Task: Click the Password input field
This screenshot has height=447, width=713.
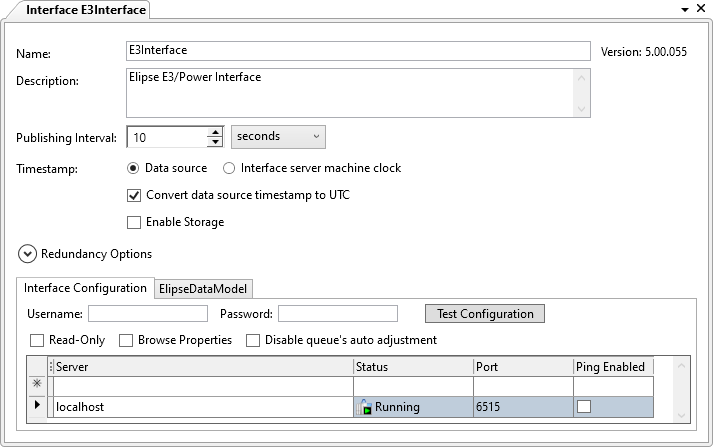Action: click(x=338, y=314)
